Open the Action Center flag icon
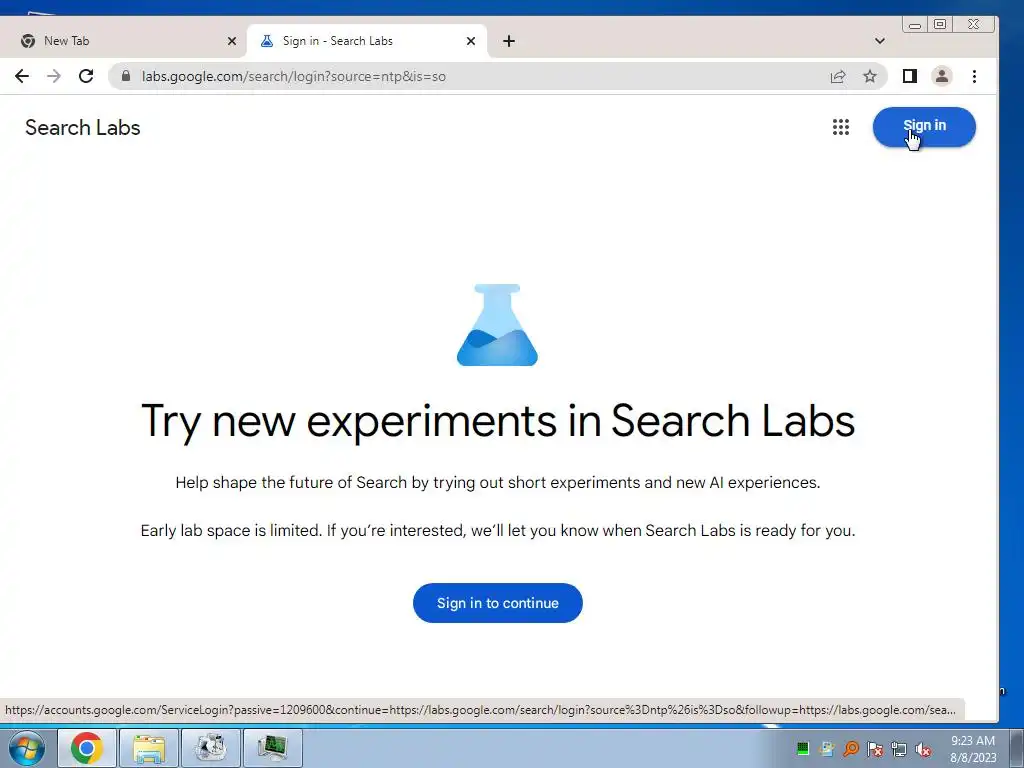Screen dimensions: 1024x768 coord(875,748)
